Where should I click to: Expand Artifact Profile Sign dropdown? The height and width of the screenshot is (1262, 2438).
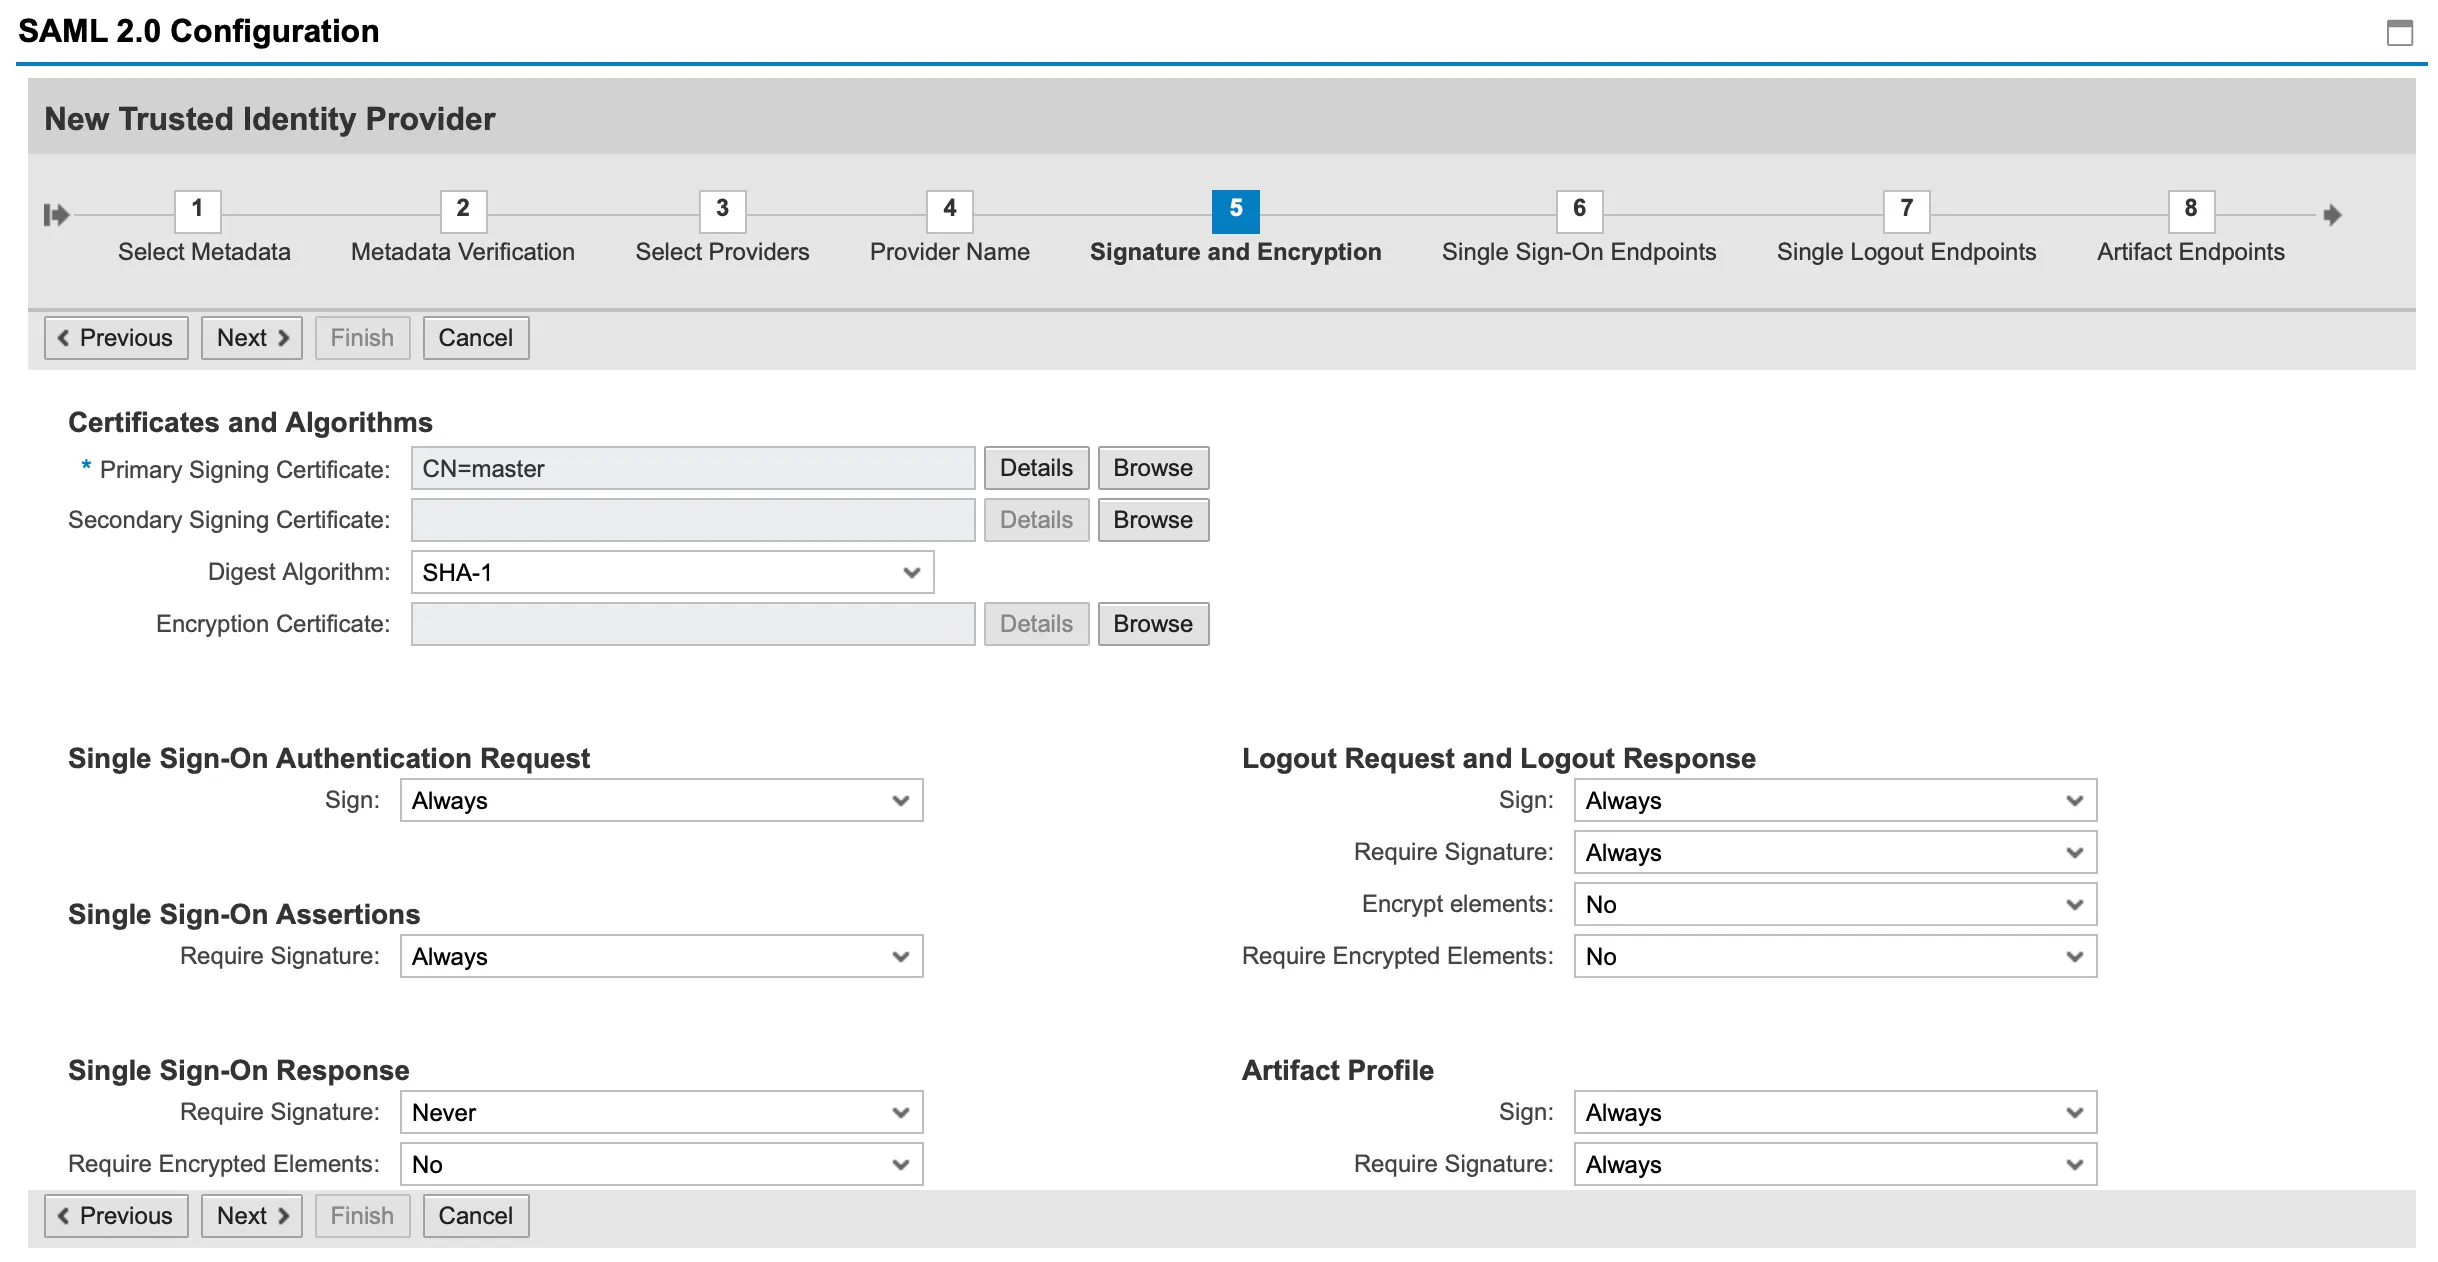coord(1834,1112)
